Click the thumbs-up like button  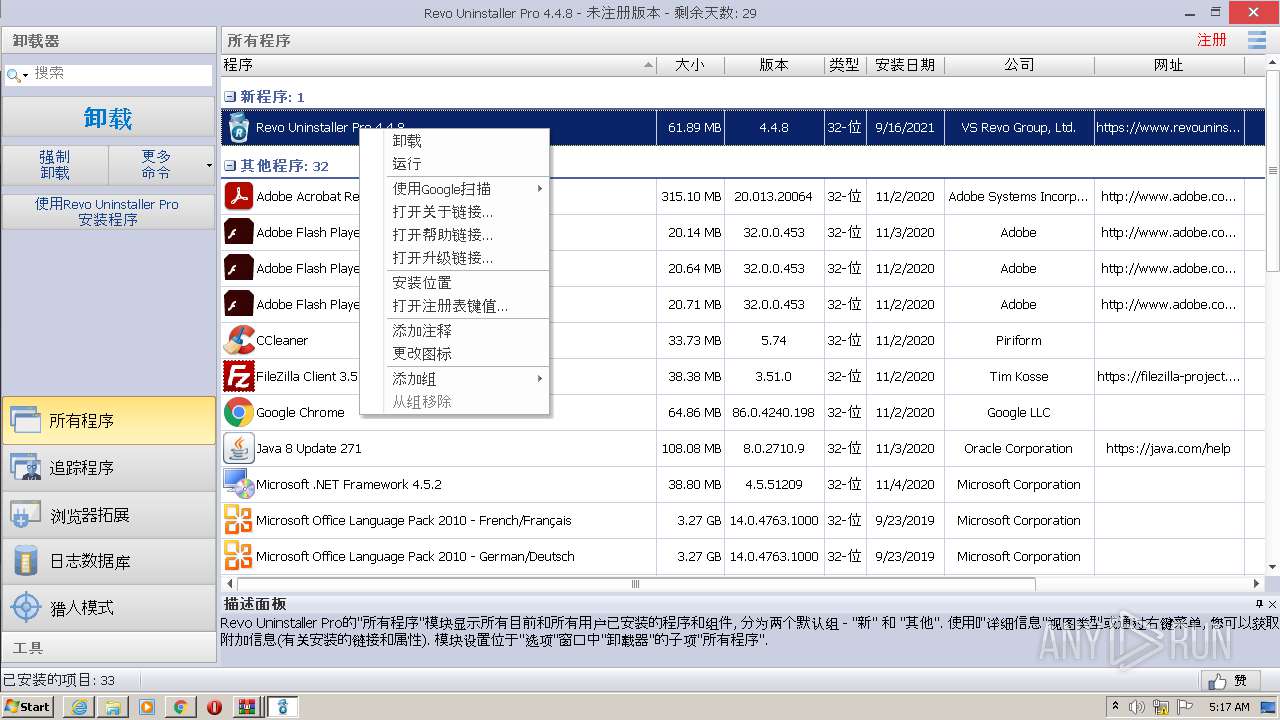[x=1229, y=681]
